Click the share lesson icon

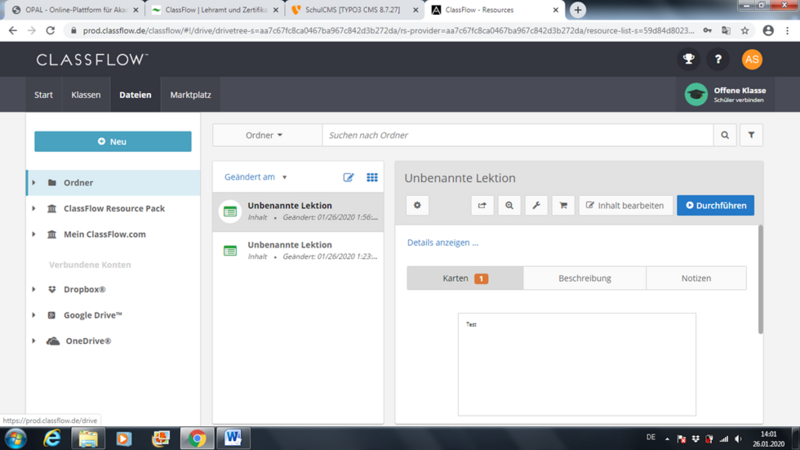[482, 205]
